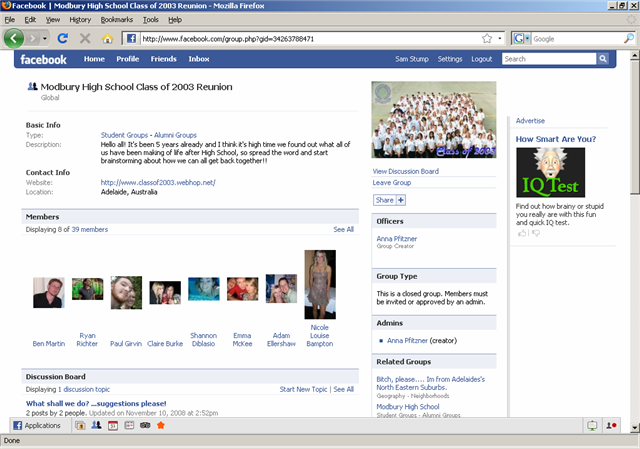Click Claire Burke member name

[165, 344]
